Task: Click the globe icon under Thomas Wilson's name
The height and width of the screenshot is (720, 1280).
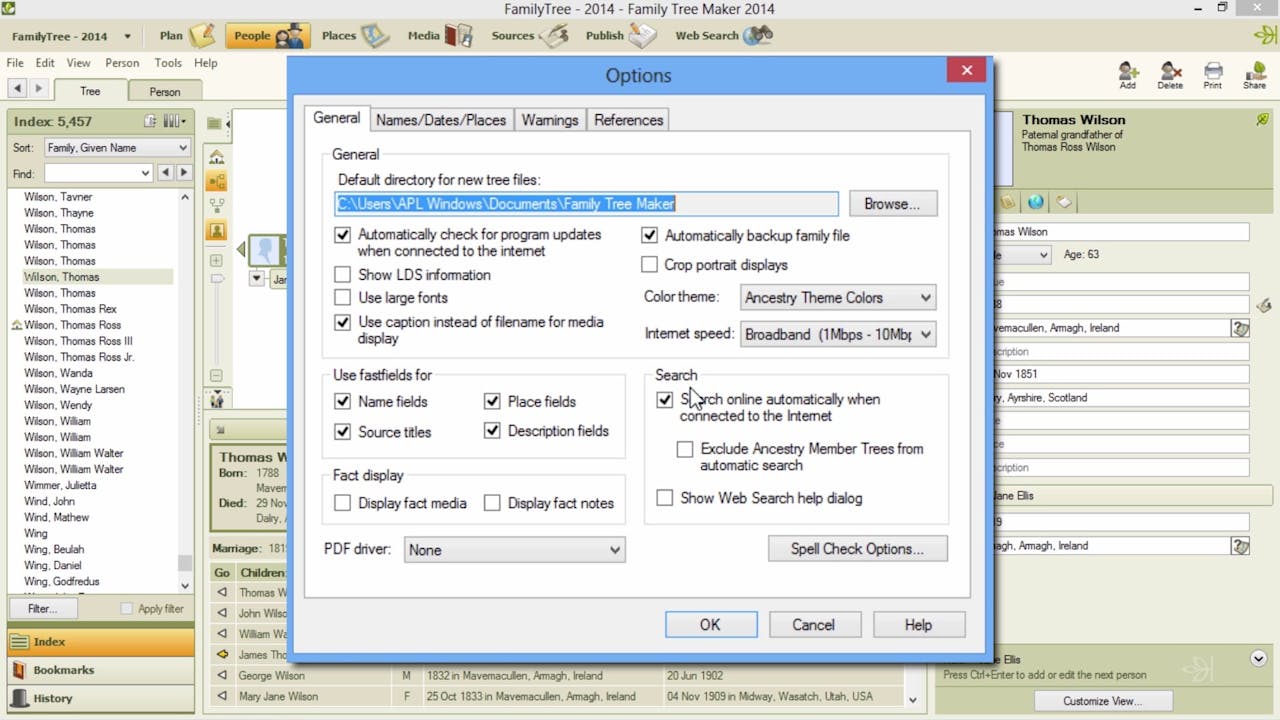Action: 1036,201
